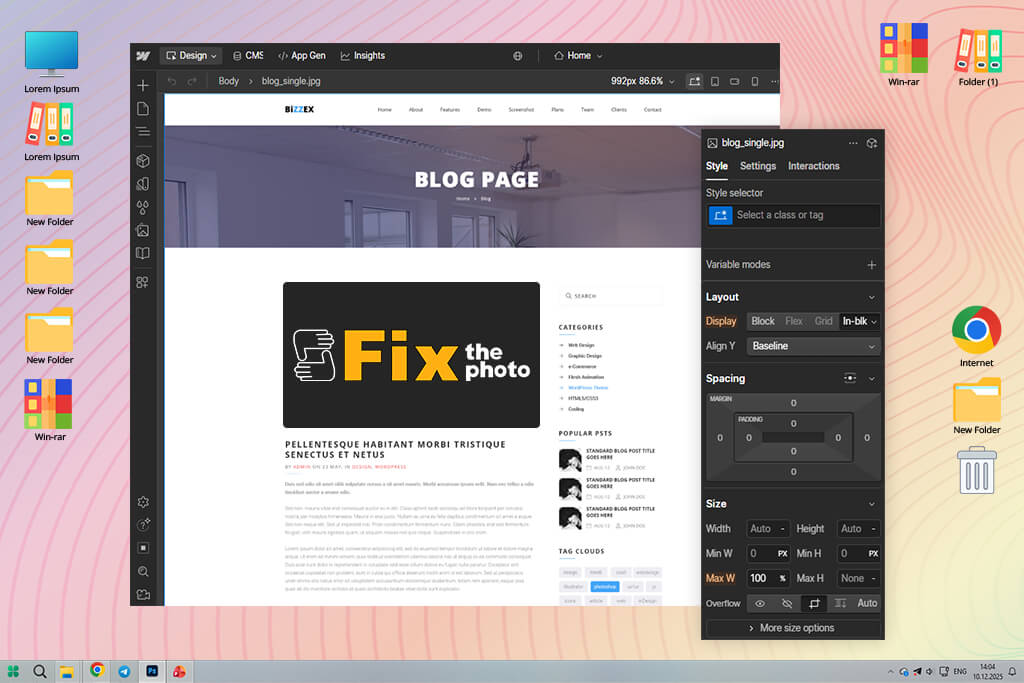Open the book icon in left sidebar
This screenshot has width=1024, height=683.
pyautogui.click(x=143, y=253)
